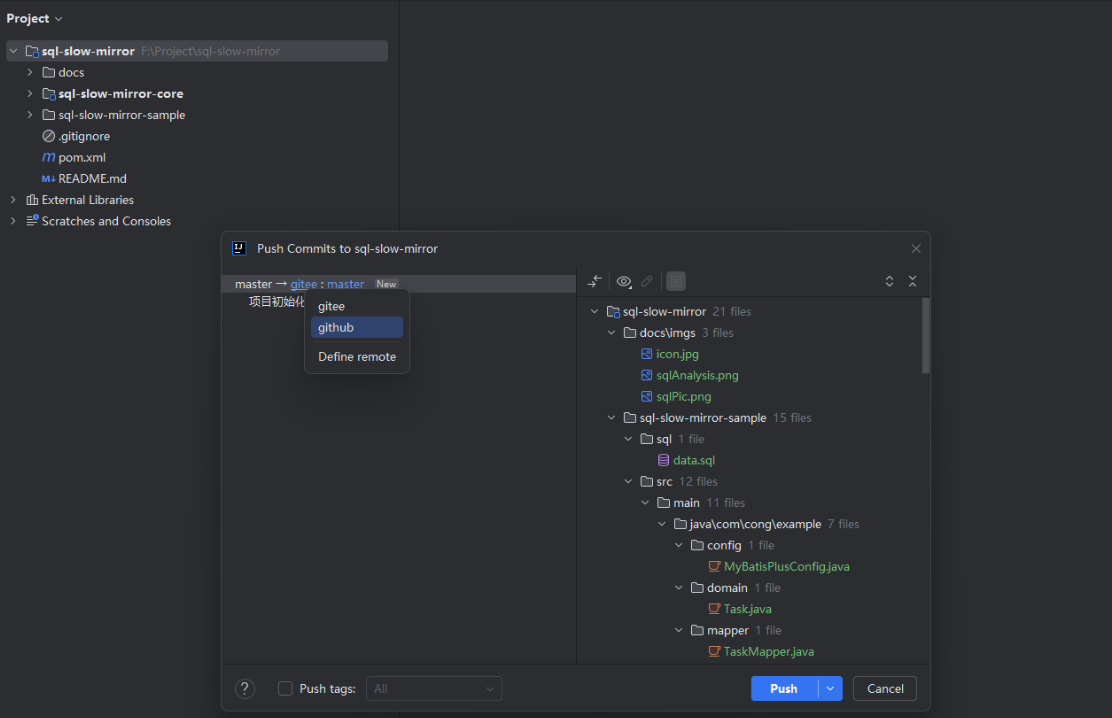
Task: Expand all files in the push tree
Action: click(889, 281)
